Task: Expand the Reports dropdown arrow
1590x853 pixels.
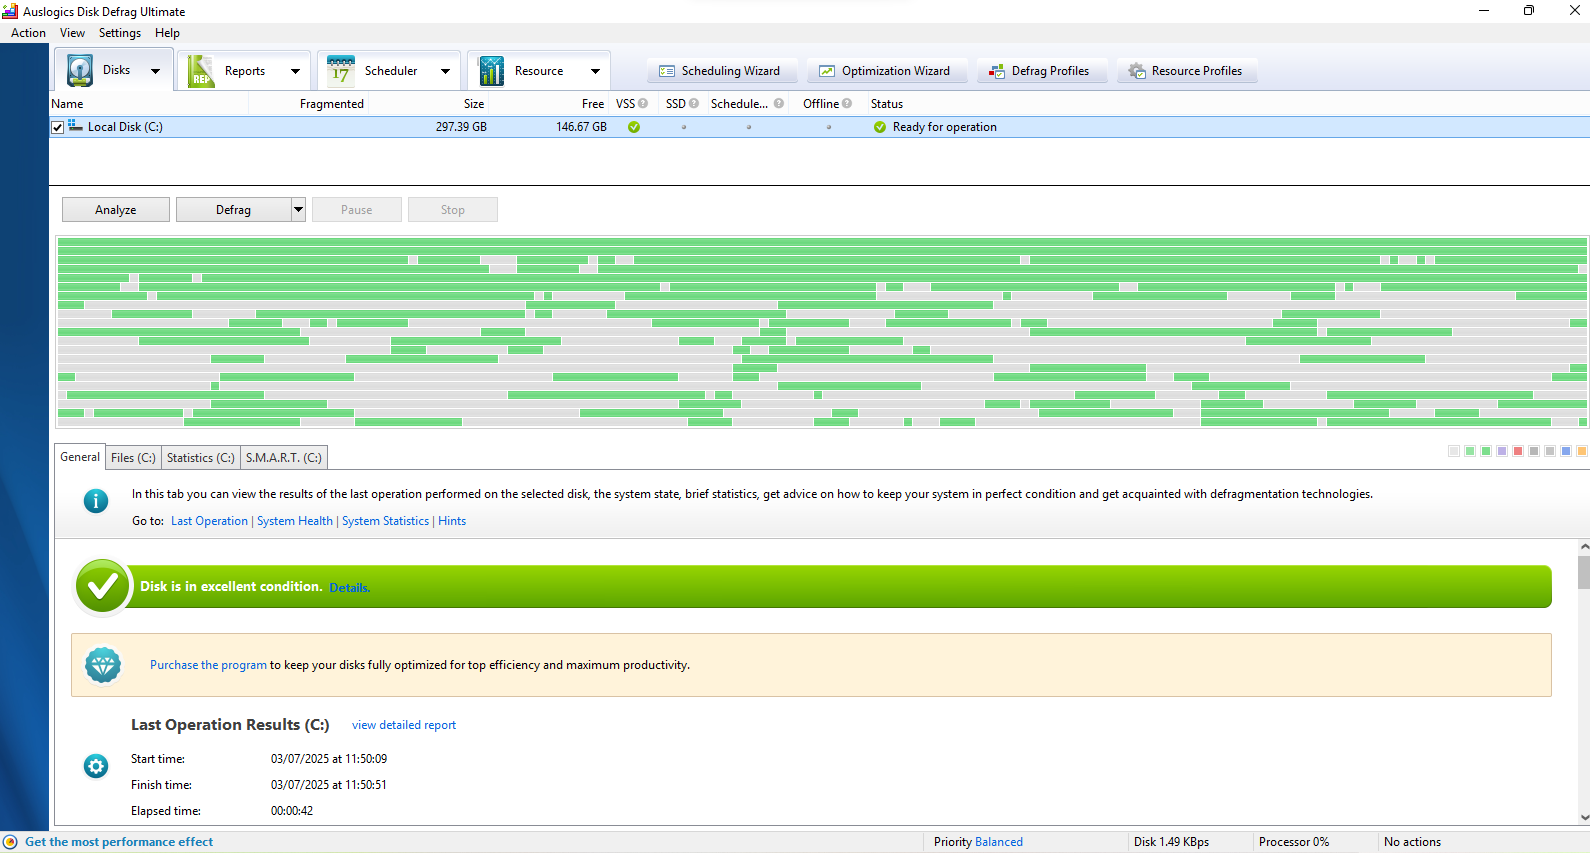Action: point(295,71)
